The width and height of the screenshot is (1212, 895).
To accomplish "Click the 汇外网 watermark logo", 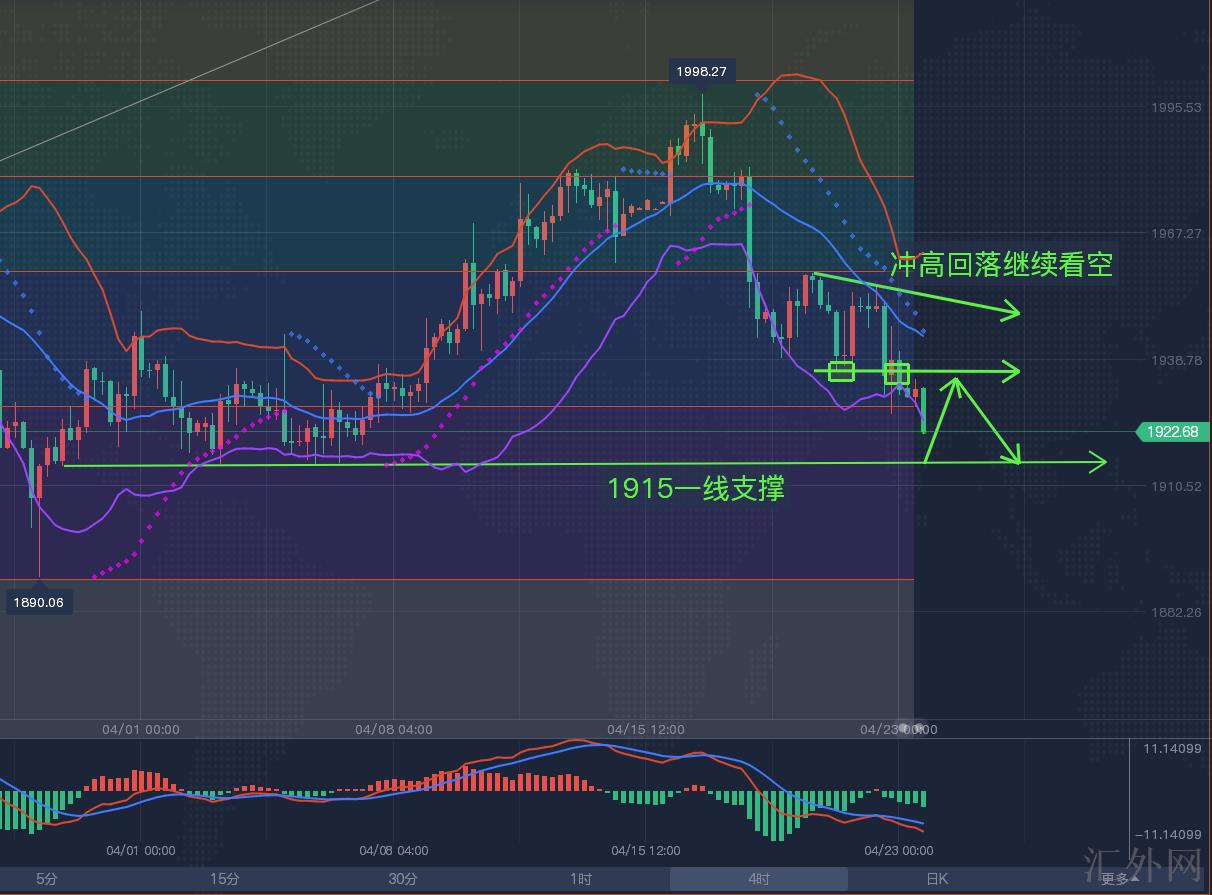I will pyautogui.click(x=1143, y=860).
